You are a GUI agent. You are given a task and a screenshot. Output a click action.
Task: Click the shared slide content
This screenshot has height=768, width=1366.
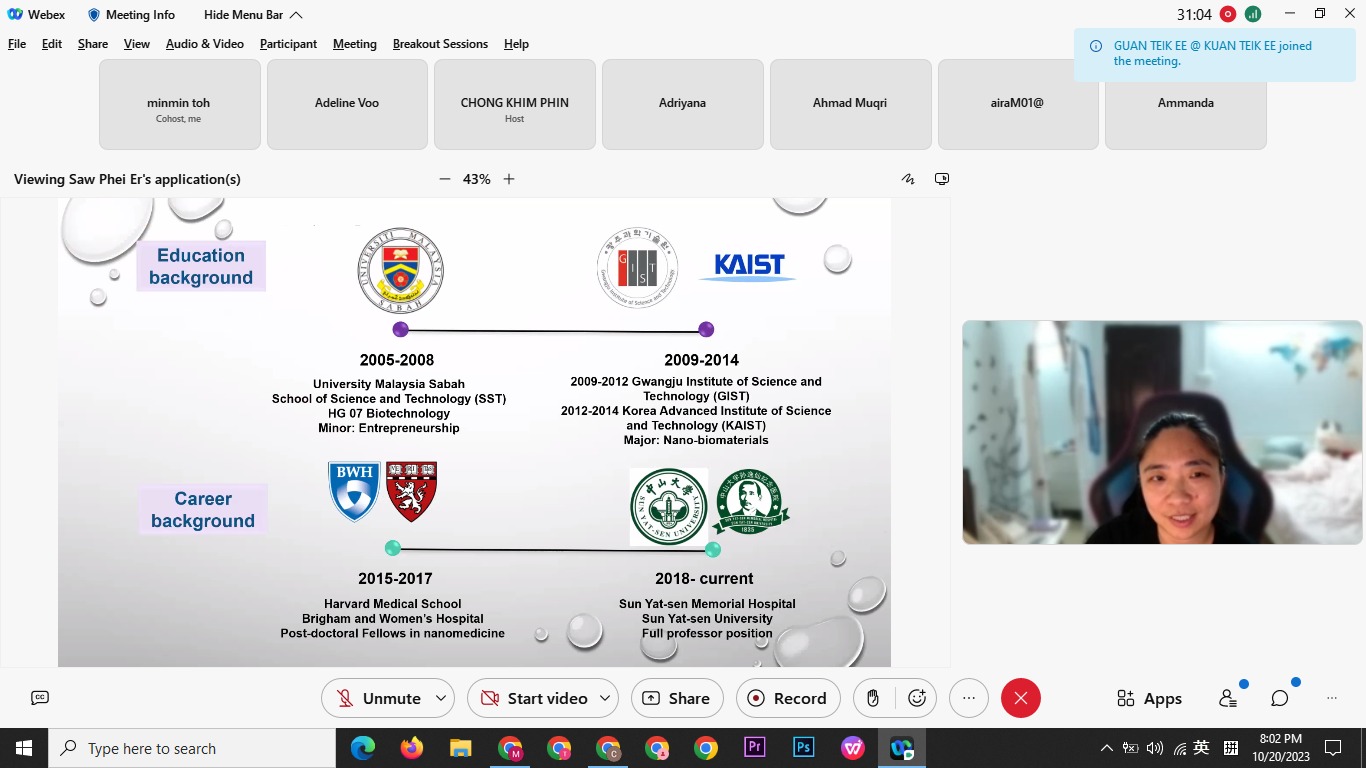coord(474,432)
